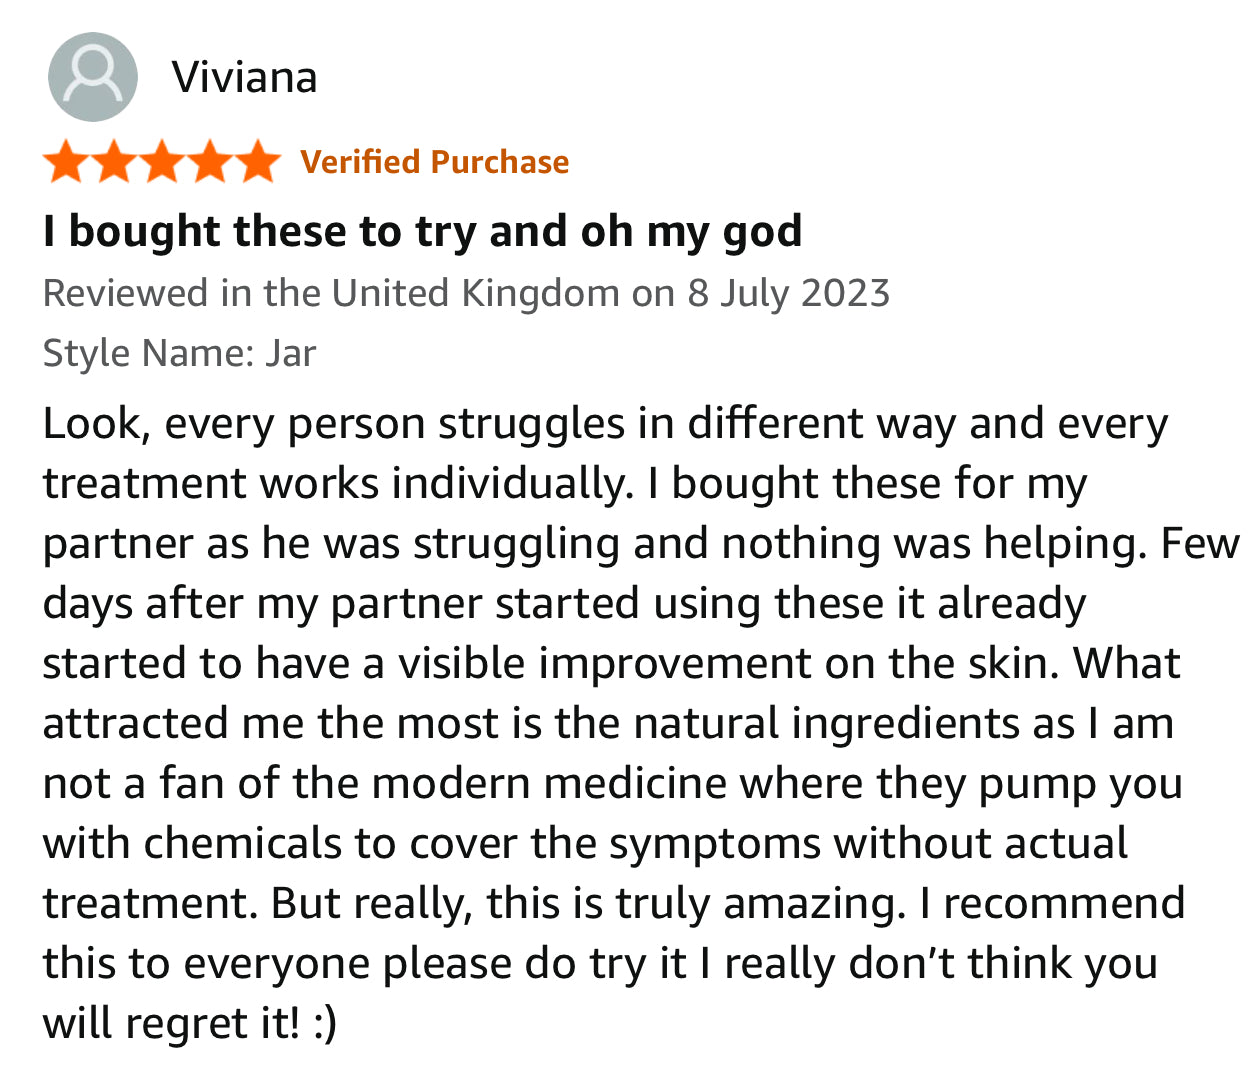The image size is (1254, 1068).
Task: Open the review title "I bought these to try"
Action: (x=422, y=231)
